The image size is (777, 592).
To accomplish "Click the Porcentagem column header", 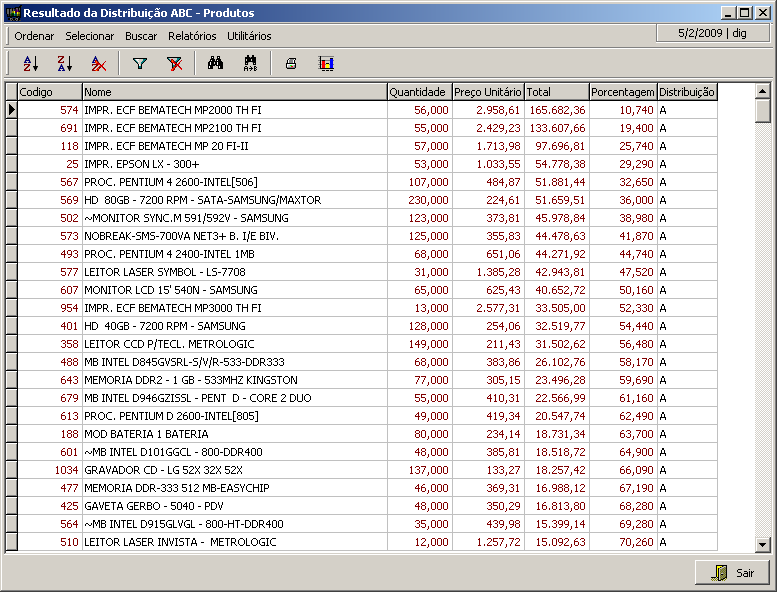I will (x=622, y=92).
